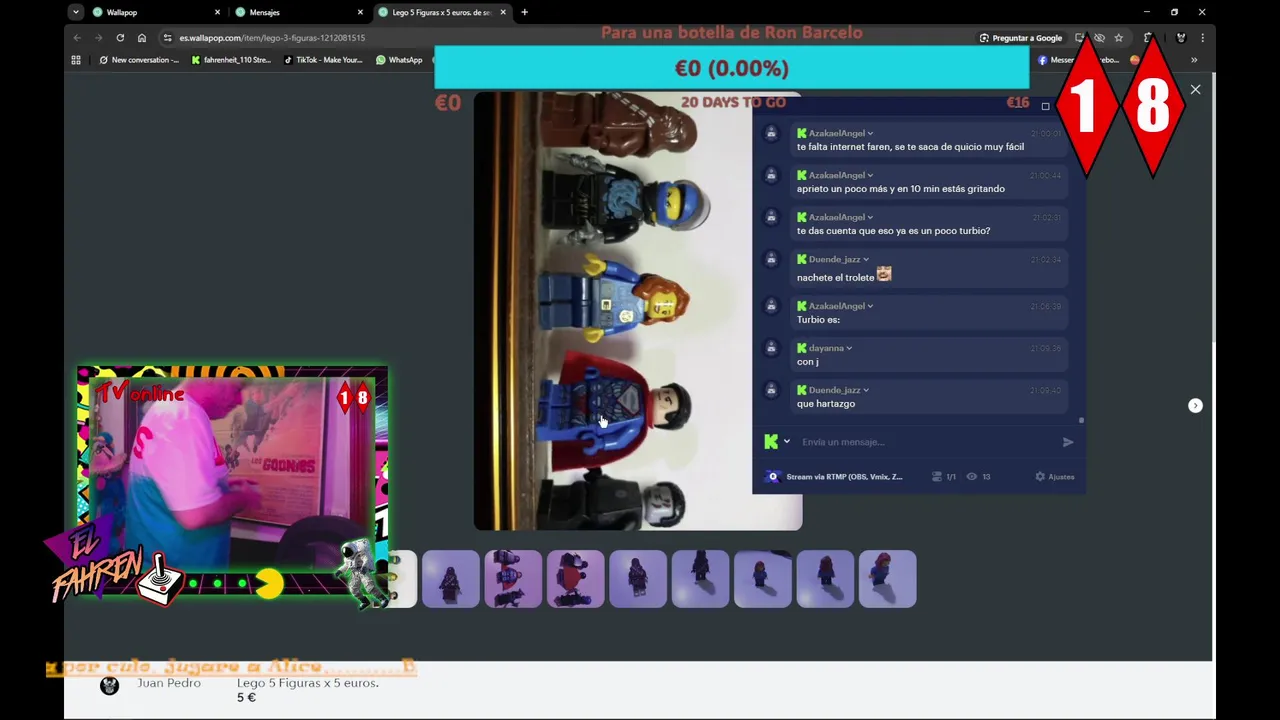Expand AzakaelAngel menu on 'Turbio es:' message
The image size is (1280, 720).
[870, 306]
